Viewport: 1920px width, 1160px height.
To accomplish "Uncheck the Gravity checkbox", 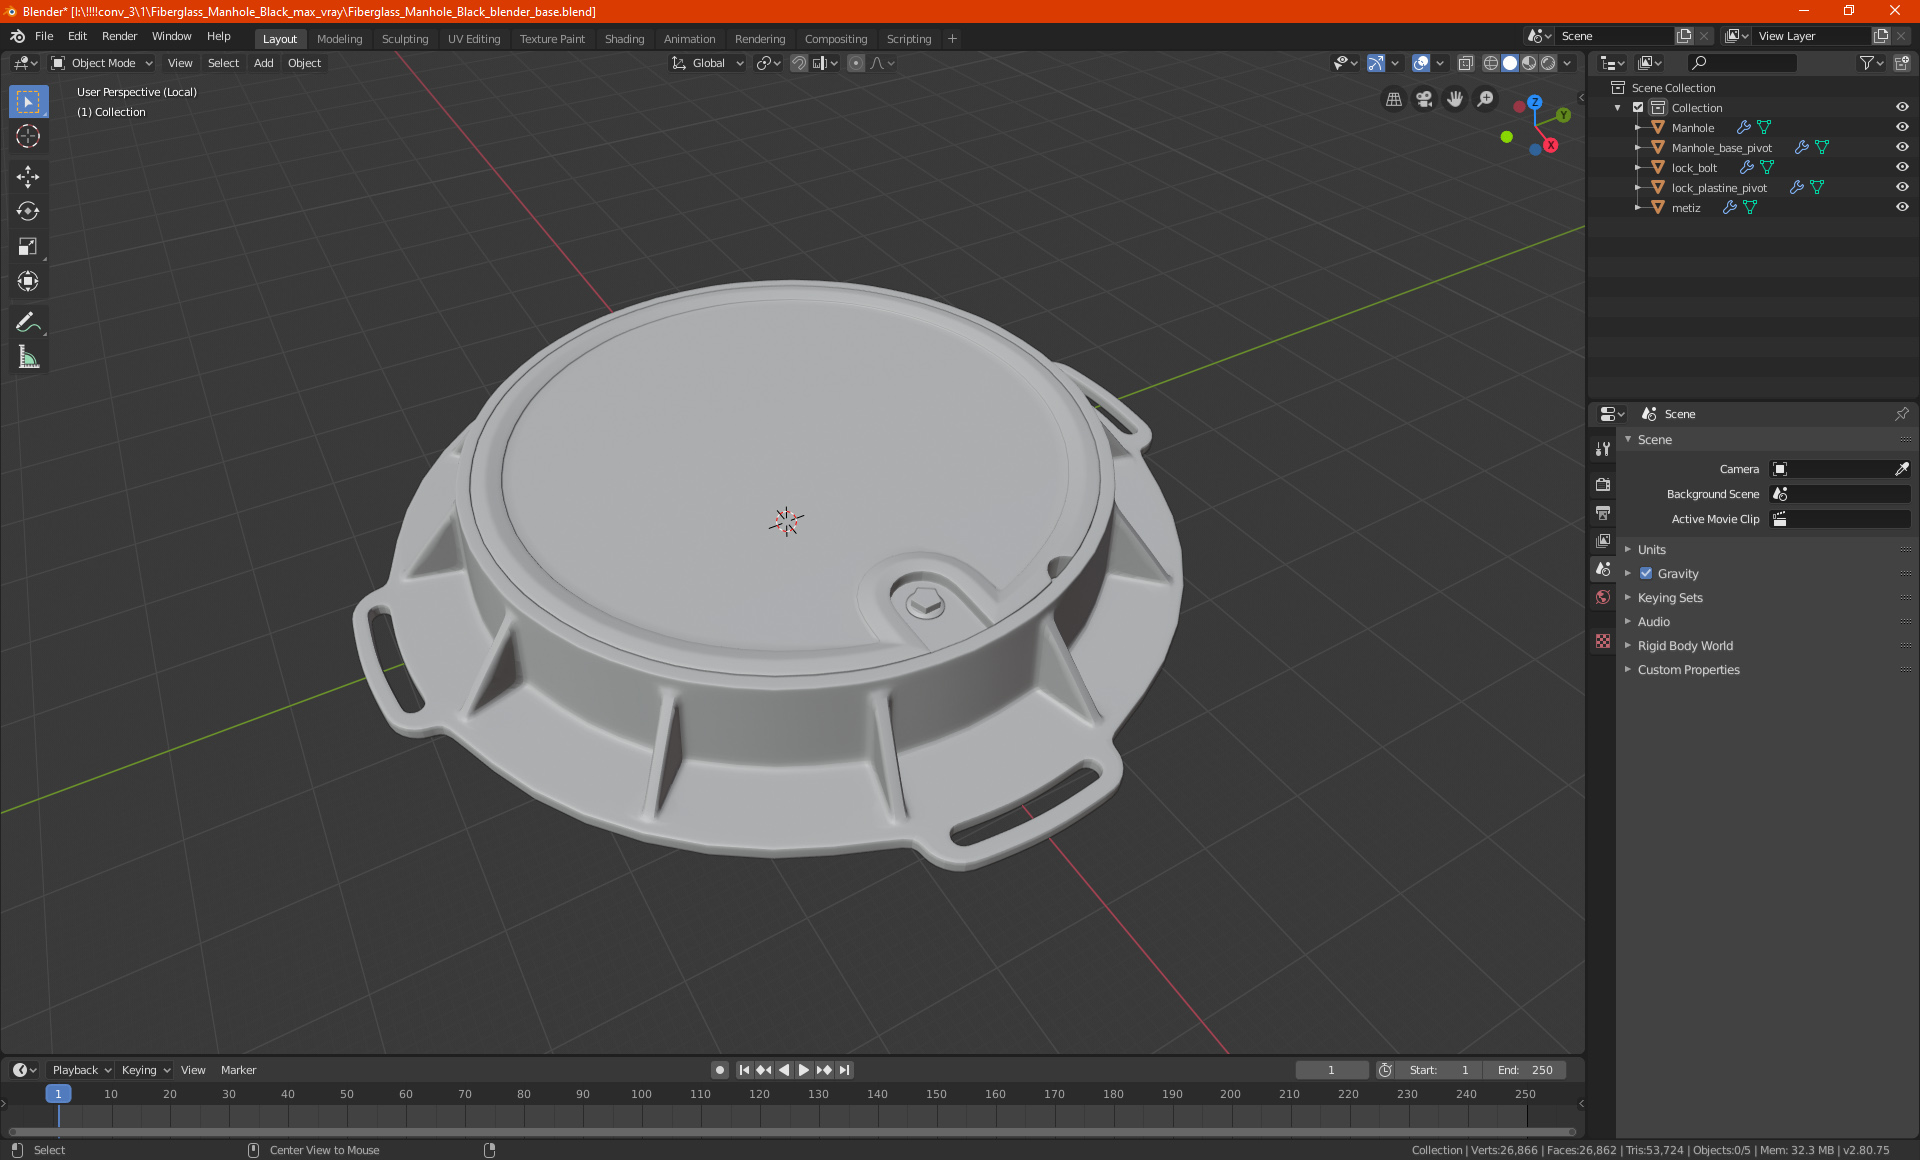I will pyautogui.click(x=1646, y=574).
